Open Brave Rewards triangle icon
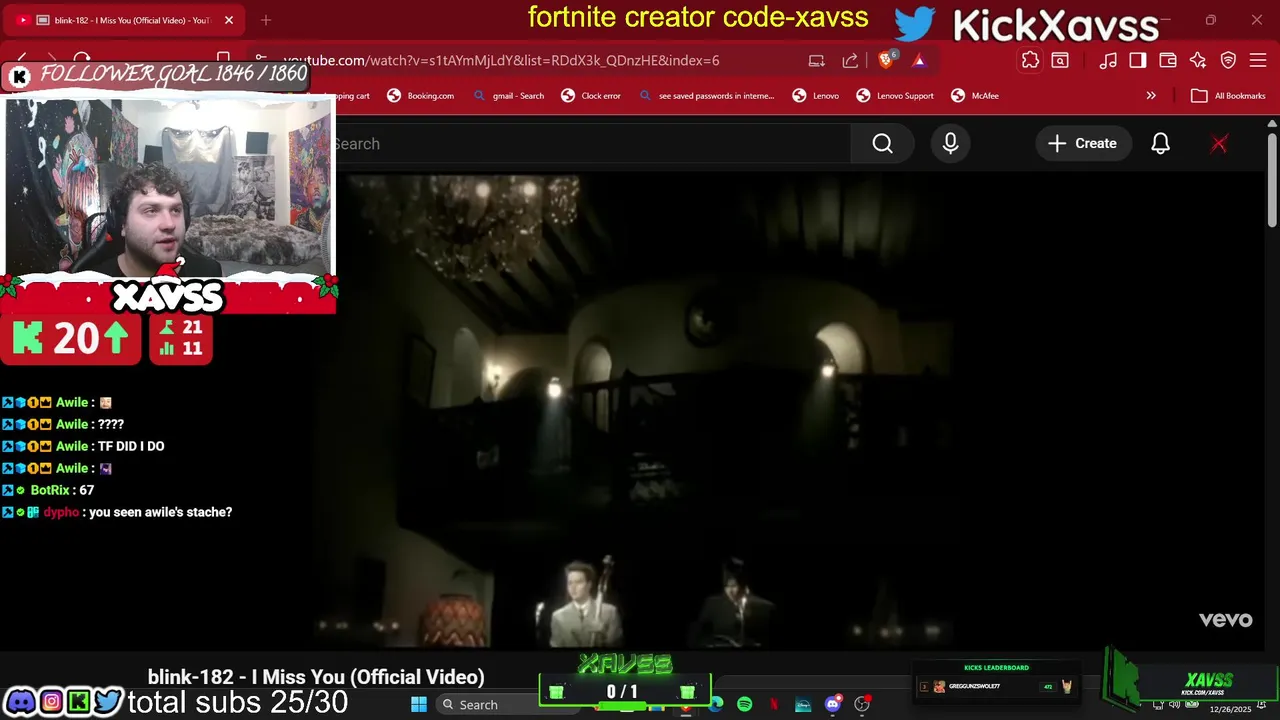 pos(919,60)
